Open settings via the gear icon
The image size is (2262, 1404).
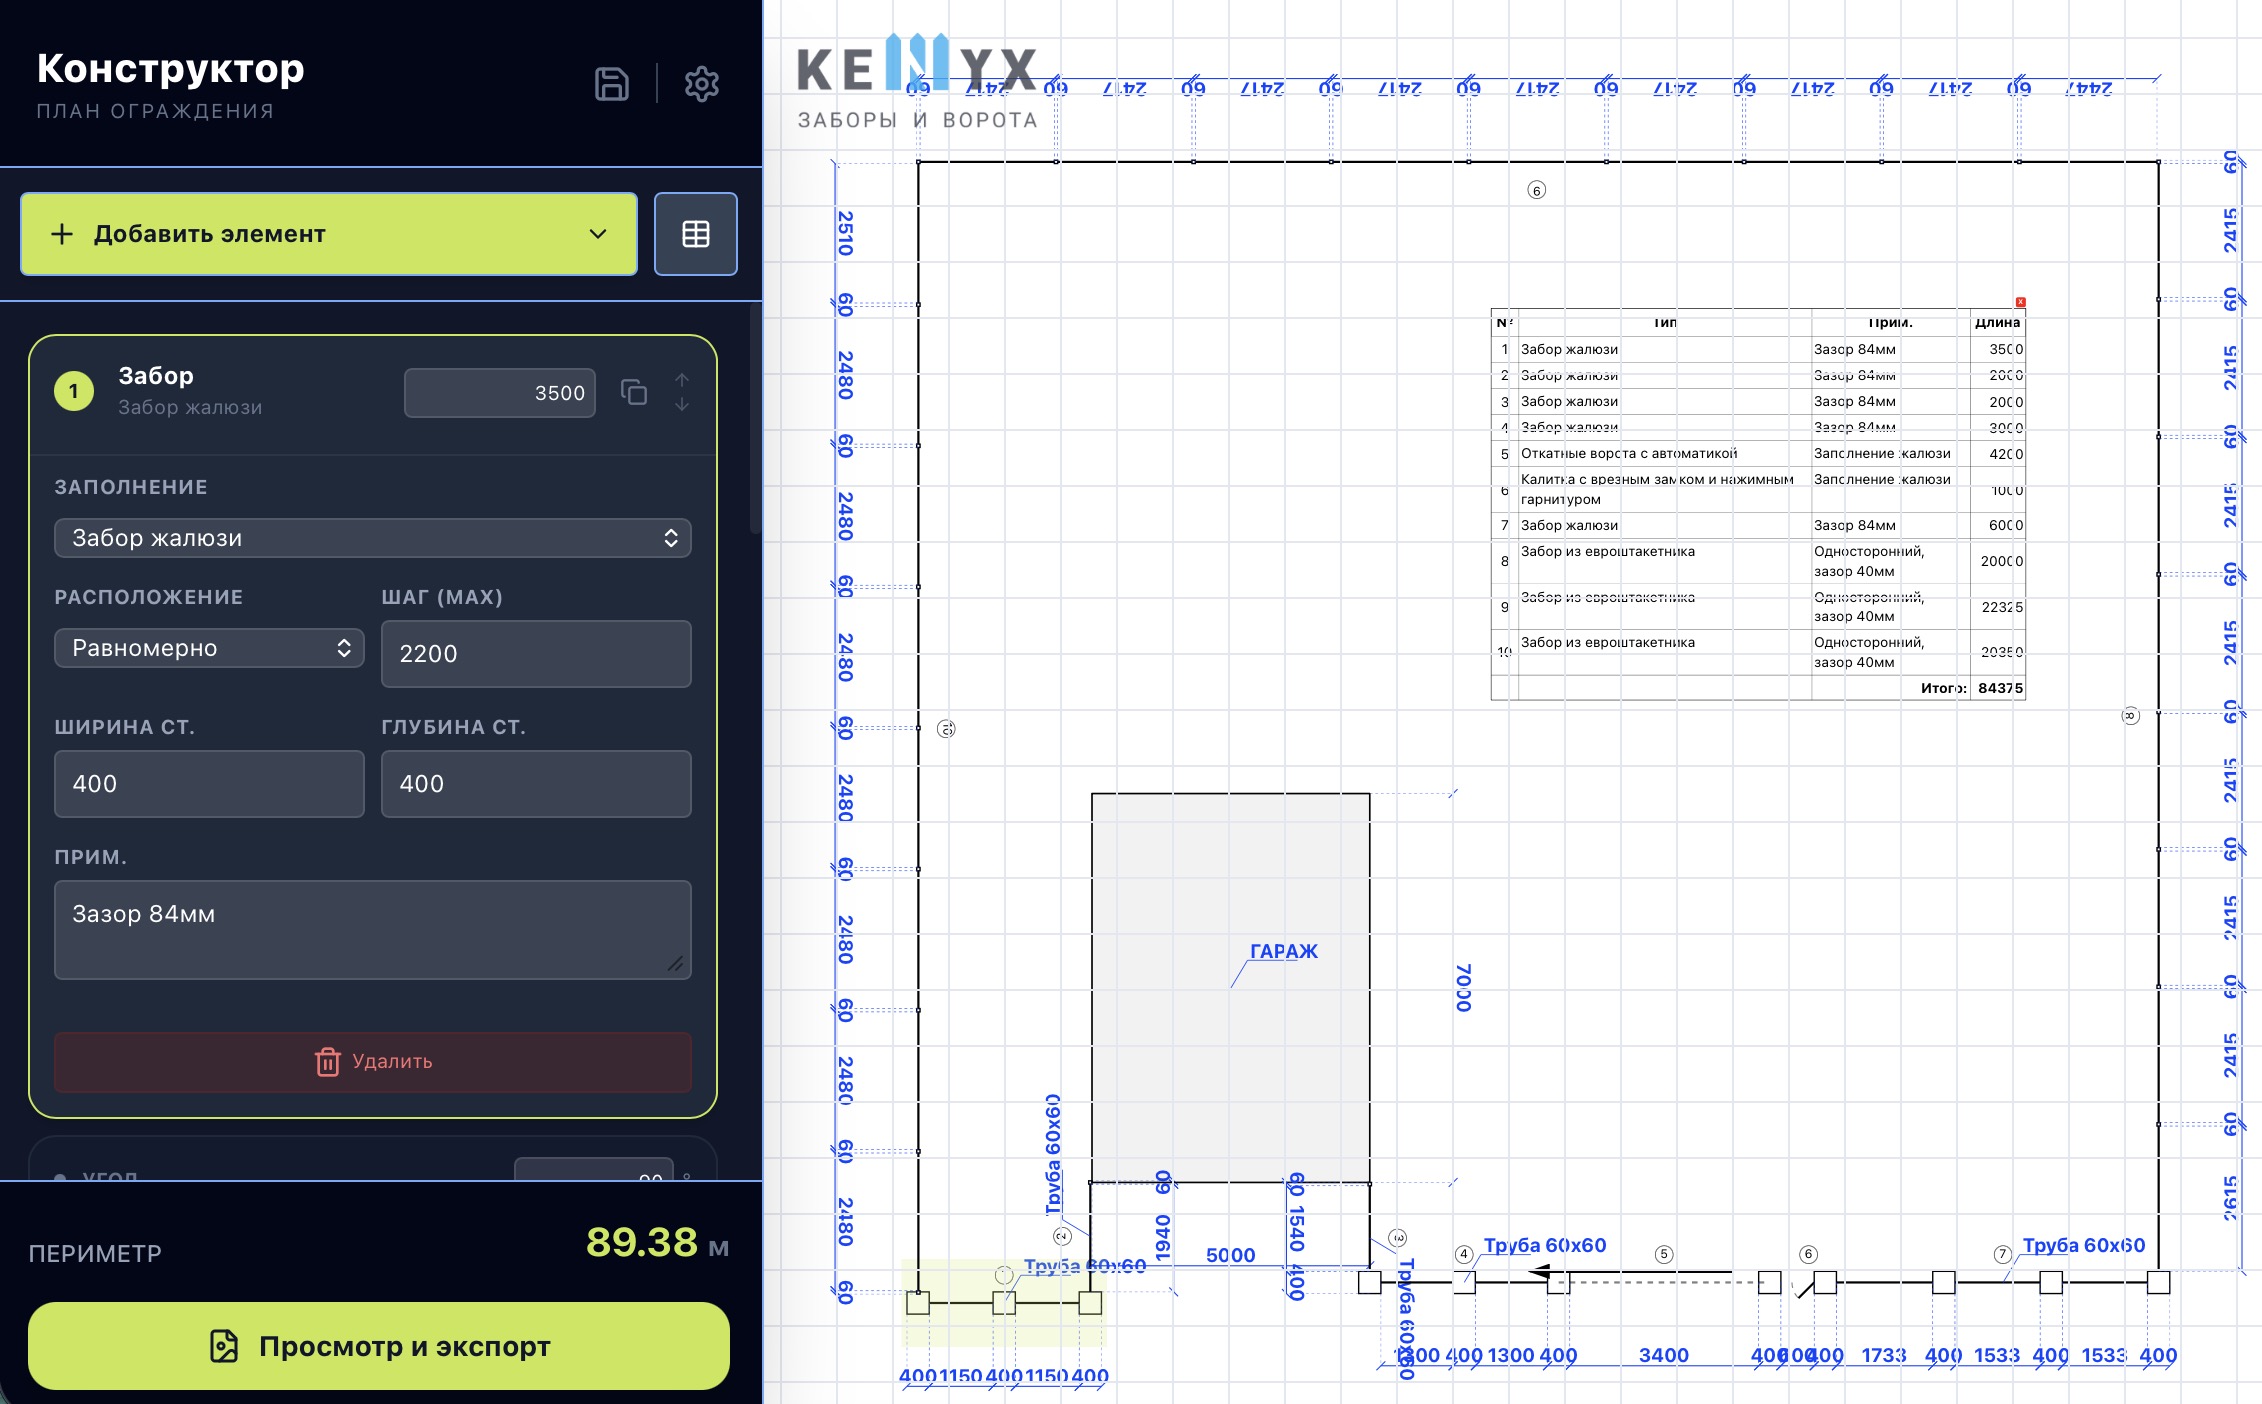[702, 84]
